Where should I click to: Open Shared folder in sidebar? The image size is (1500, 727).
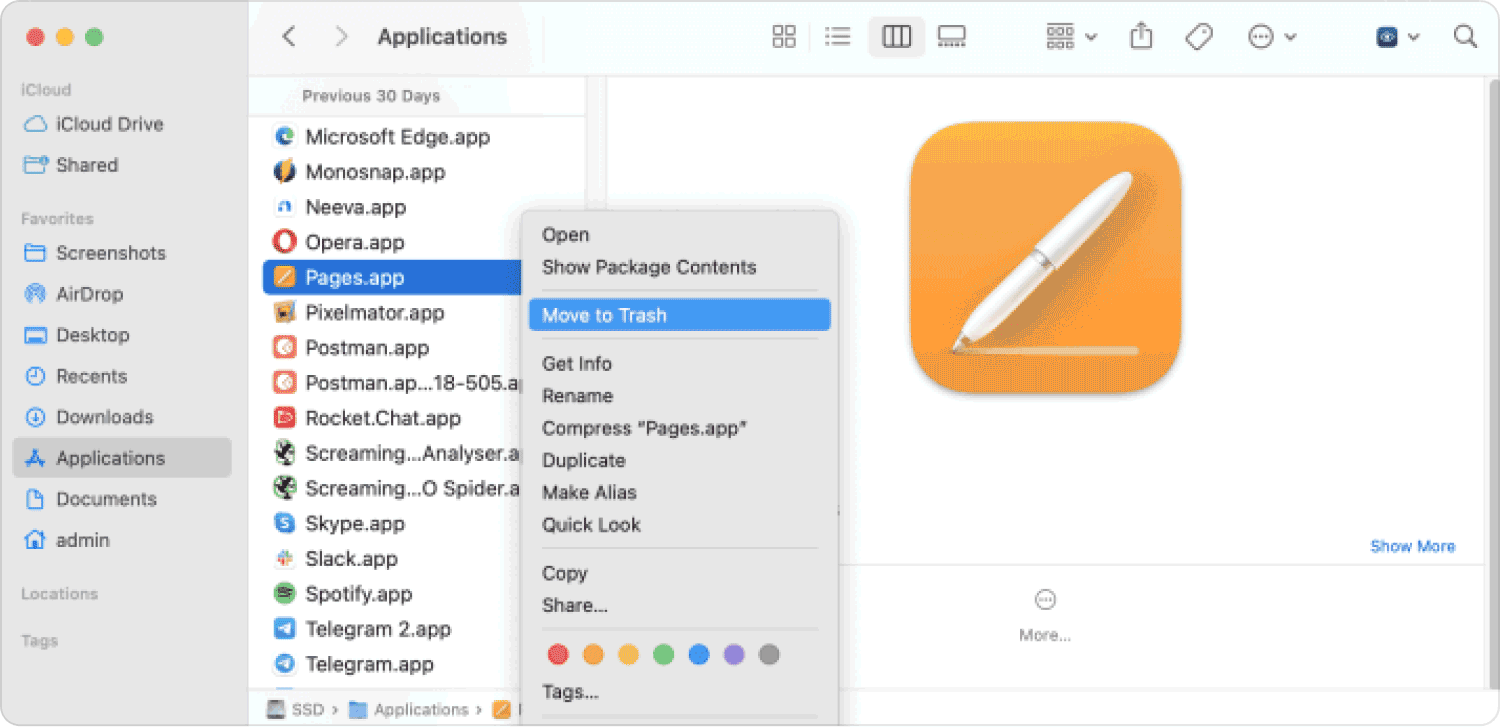click(x=71, y=165)
